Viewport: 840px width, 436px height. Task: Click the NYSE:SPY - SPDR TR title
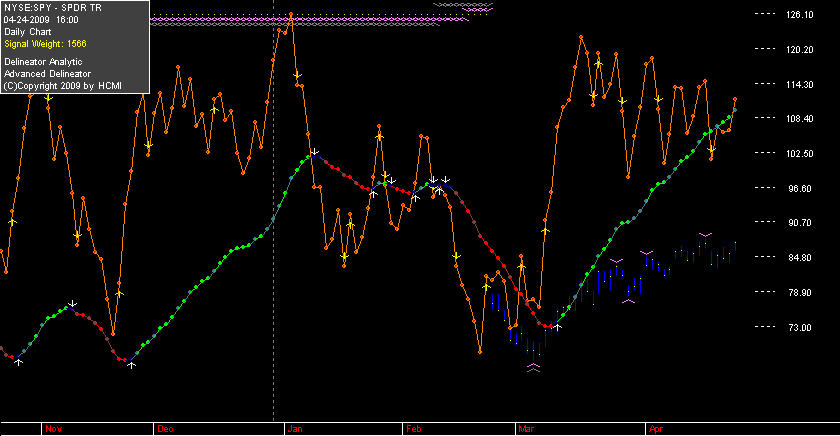click(x=52, y=8)
